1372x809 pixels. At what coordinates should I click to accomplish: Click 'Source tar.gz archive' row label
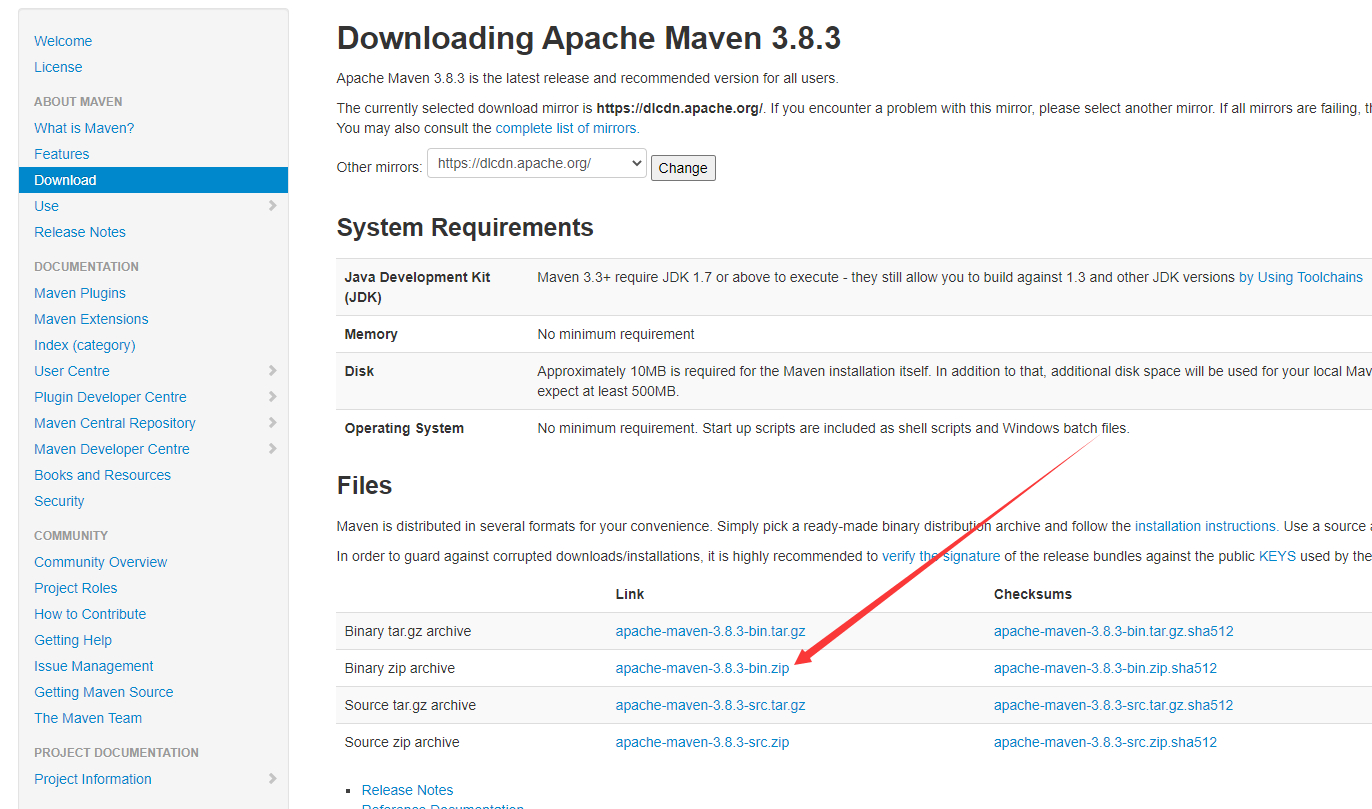(411, 705)
